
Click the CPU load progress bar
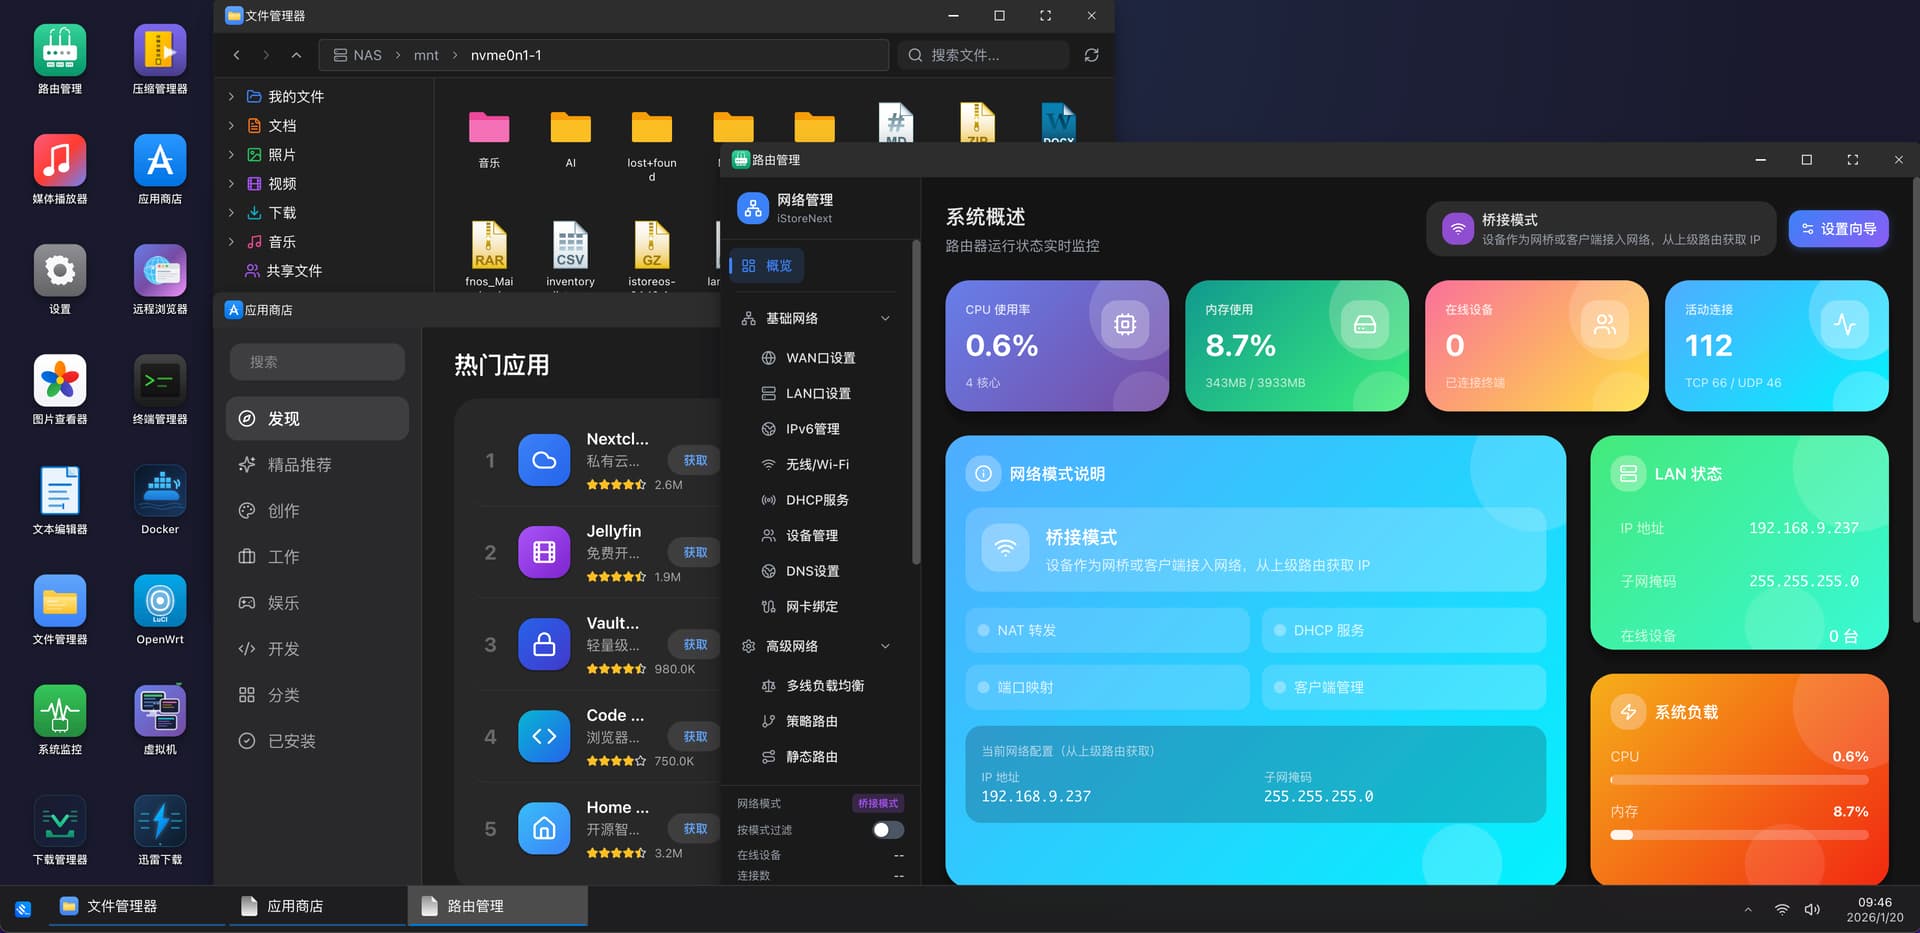tap(1738, 780)
